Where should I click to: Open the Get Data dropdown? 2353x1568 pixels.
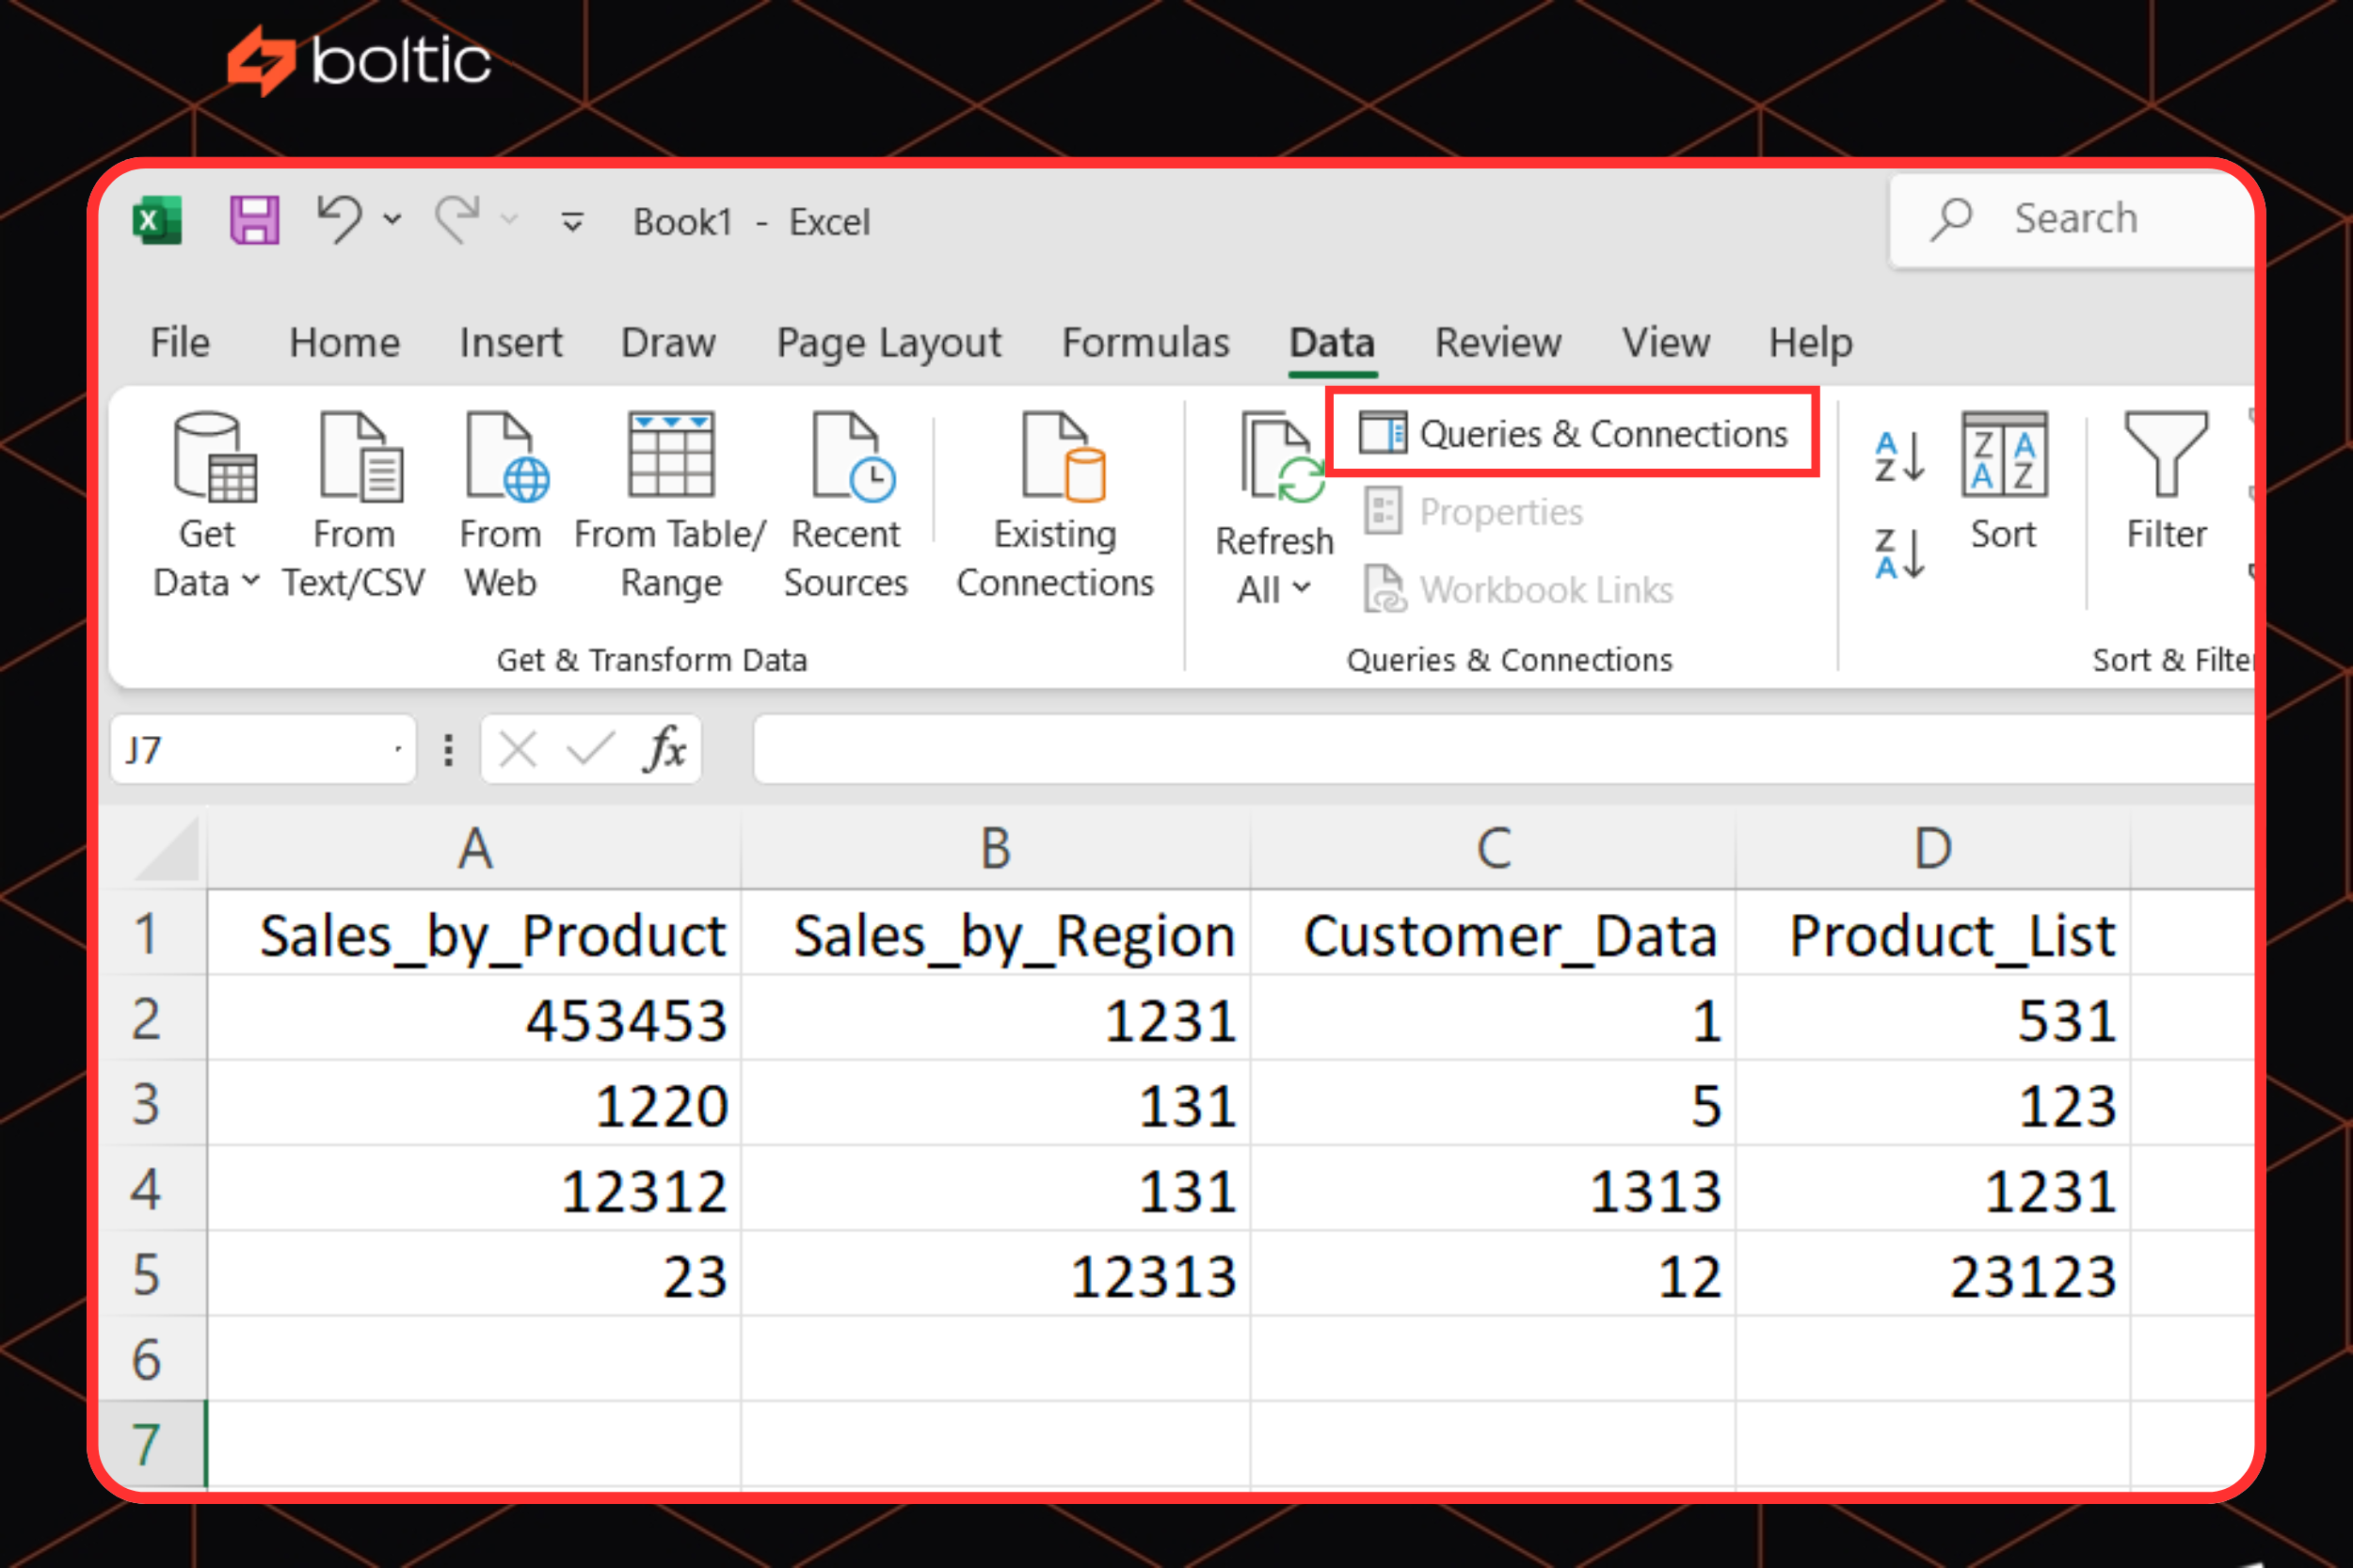[207, 507]
